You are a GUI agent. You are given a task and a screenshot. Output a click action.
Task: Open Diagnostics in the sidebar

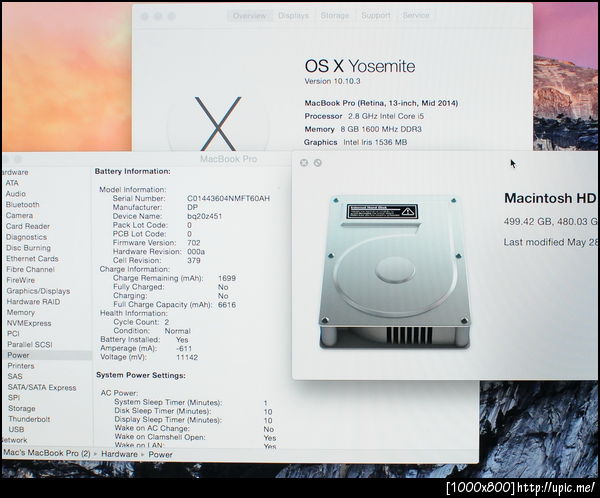click(26, 237)
